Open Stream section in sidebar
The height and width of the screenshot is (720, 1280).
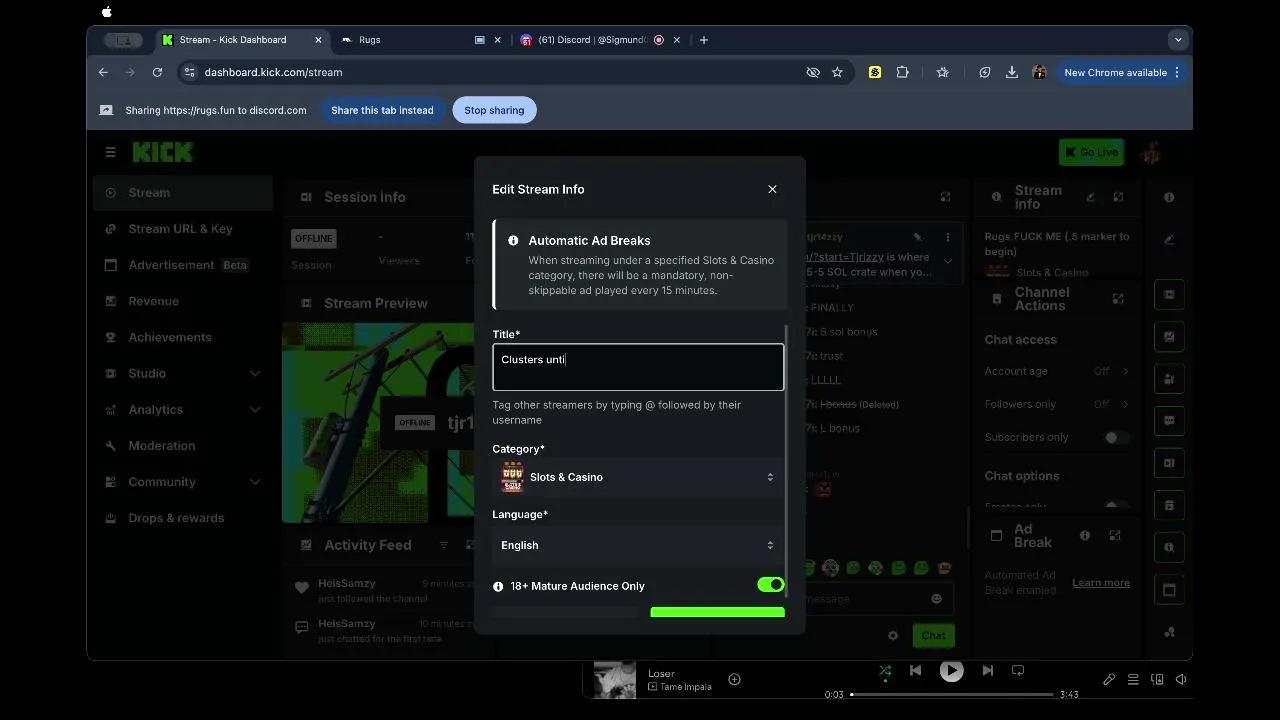pyautogui.click(x=183, y=193)
